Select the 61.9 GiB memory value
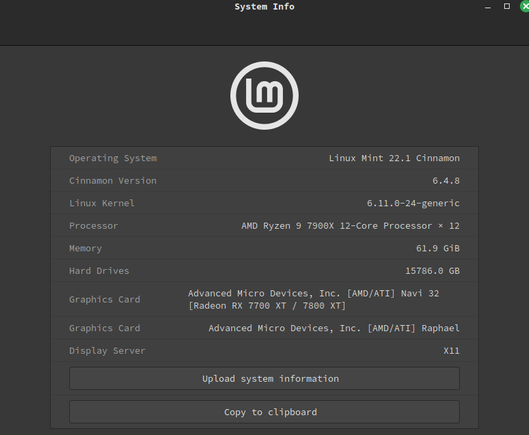Screen dimensions: 529x435 click(x=438, y=248)
